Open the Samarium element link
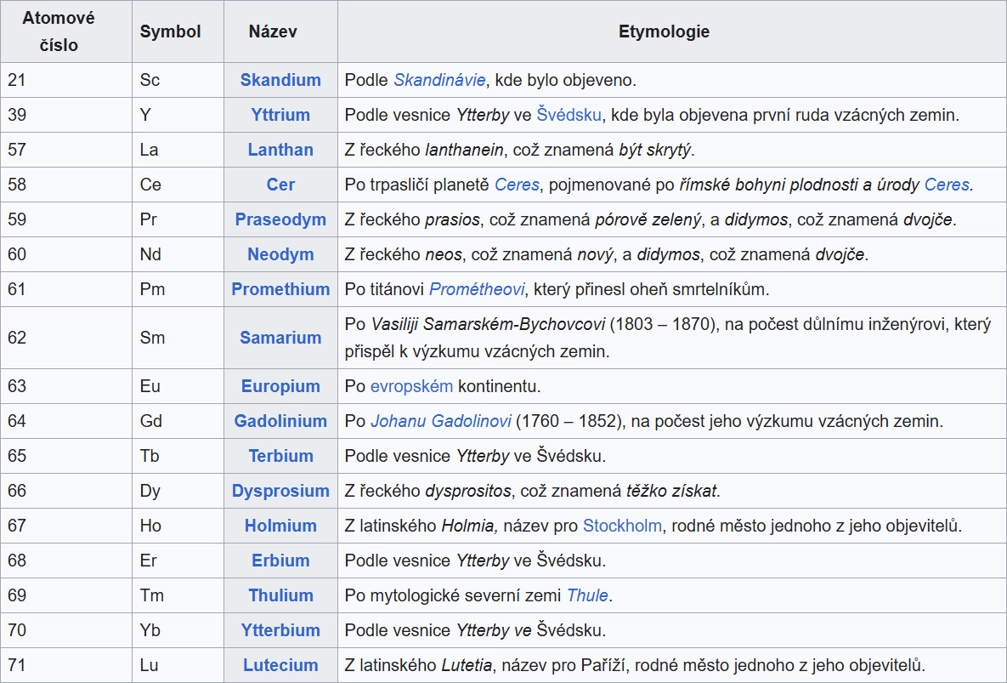The height and width of the screenshot is (683, 1007). [280, 337]
